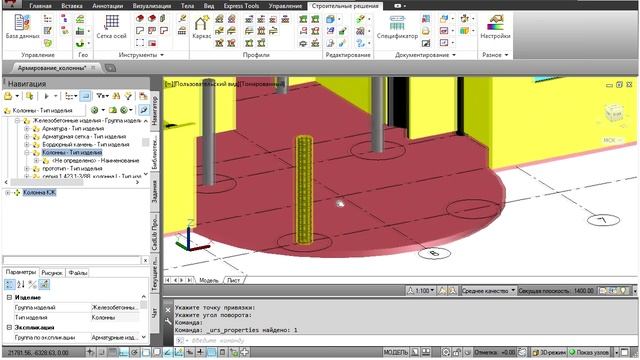The image size is (640, 360).
Task: Click the home-folder icon in the navigation toolbar's top row
Action: coord(143,96)
